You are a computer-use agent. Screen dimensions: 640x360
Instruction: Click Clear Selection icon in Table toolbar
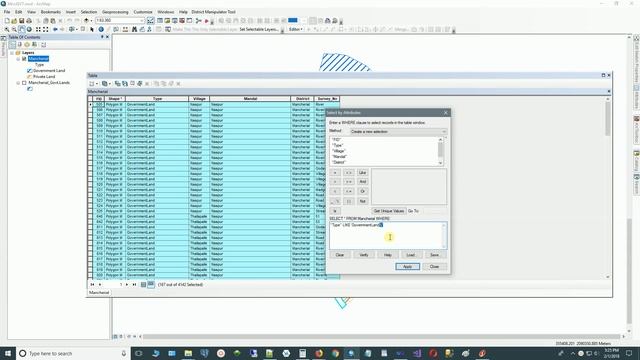tap(132, 84)
